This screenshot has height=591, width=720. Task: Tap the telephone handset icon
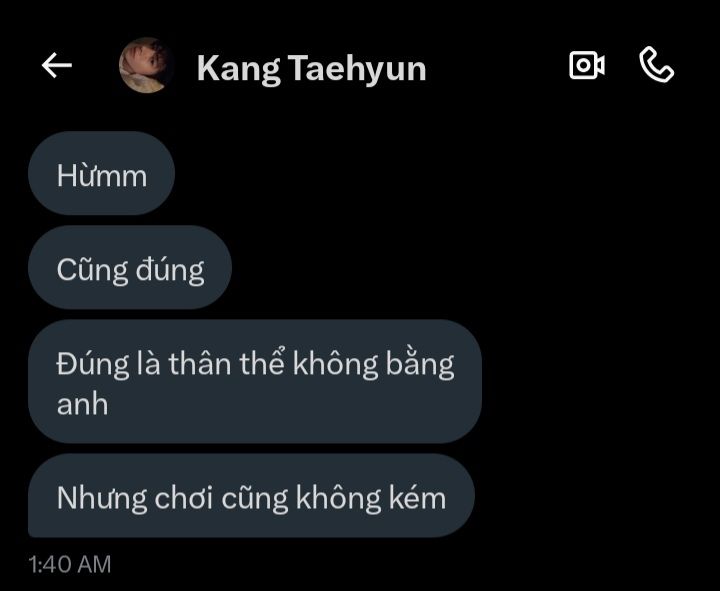(x=657, y=65)
